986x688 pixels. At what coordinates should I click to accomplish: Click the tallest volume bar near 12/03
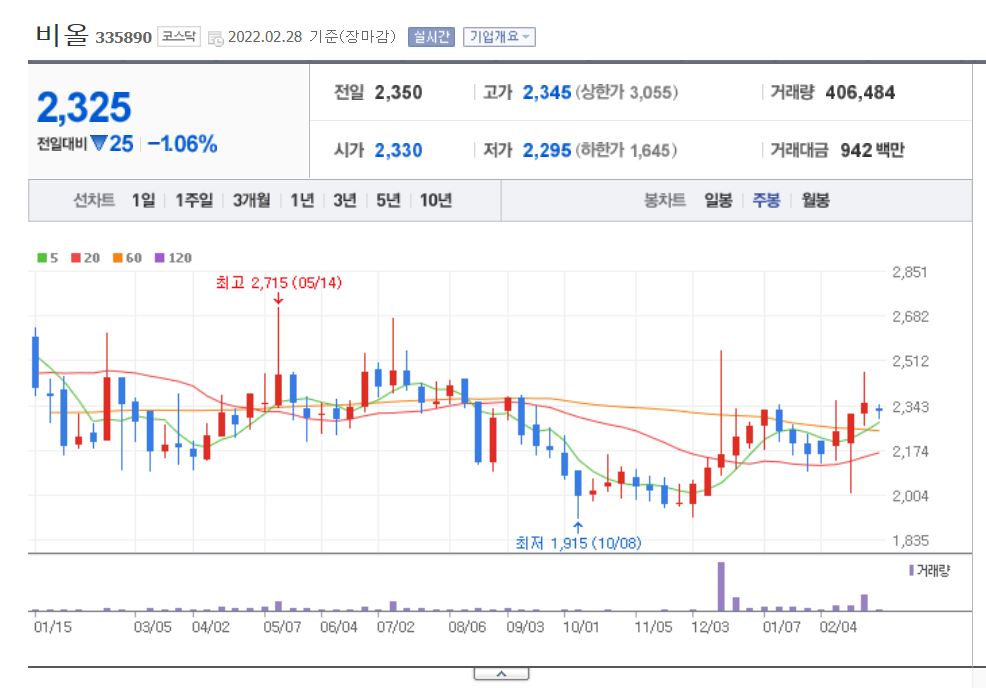point(721,586)
